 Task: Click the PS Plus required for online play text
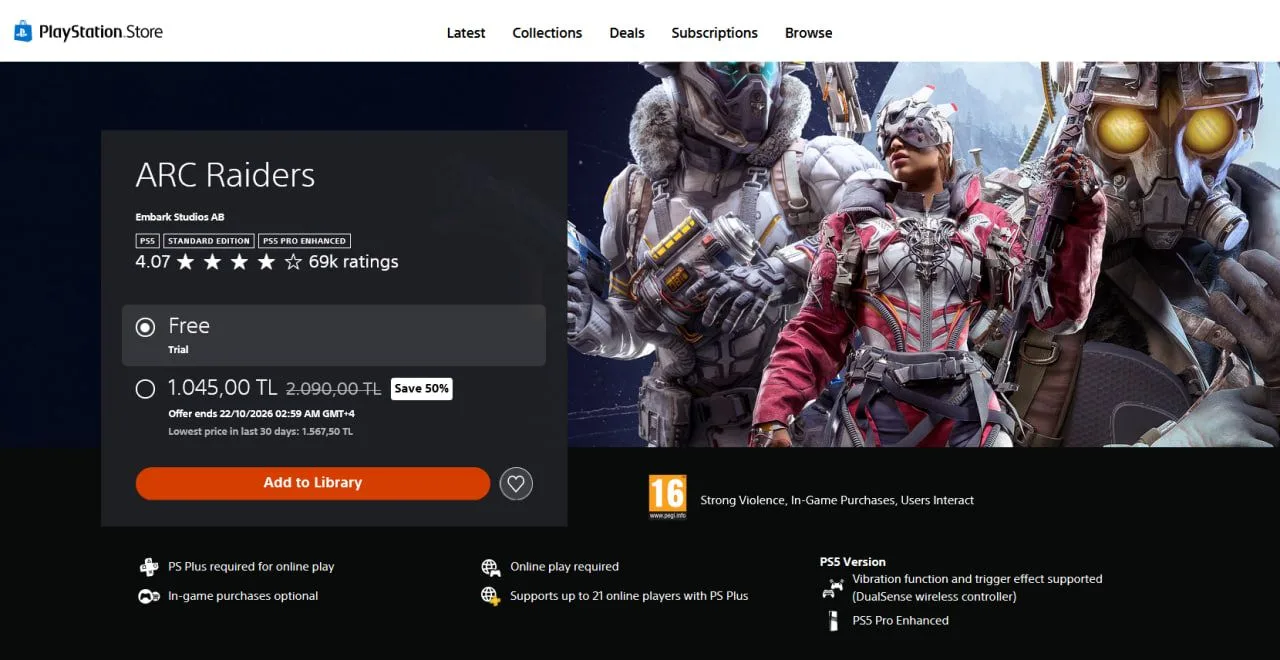[x=251, y=567]
